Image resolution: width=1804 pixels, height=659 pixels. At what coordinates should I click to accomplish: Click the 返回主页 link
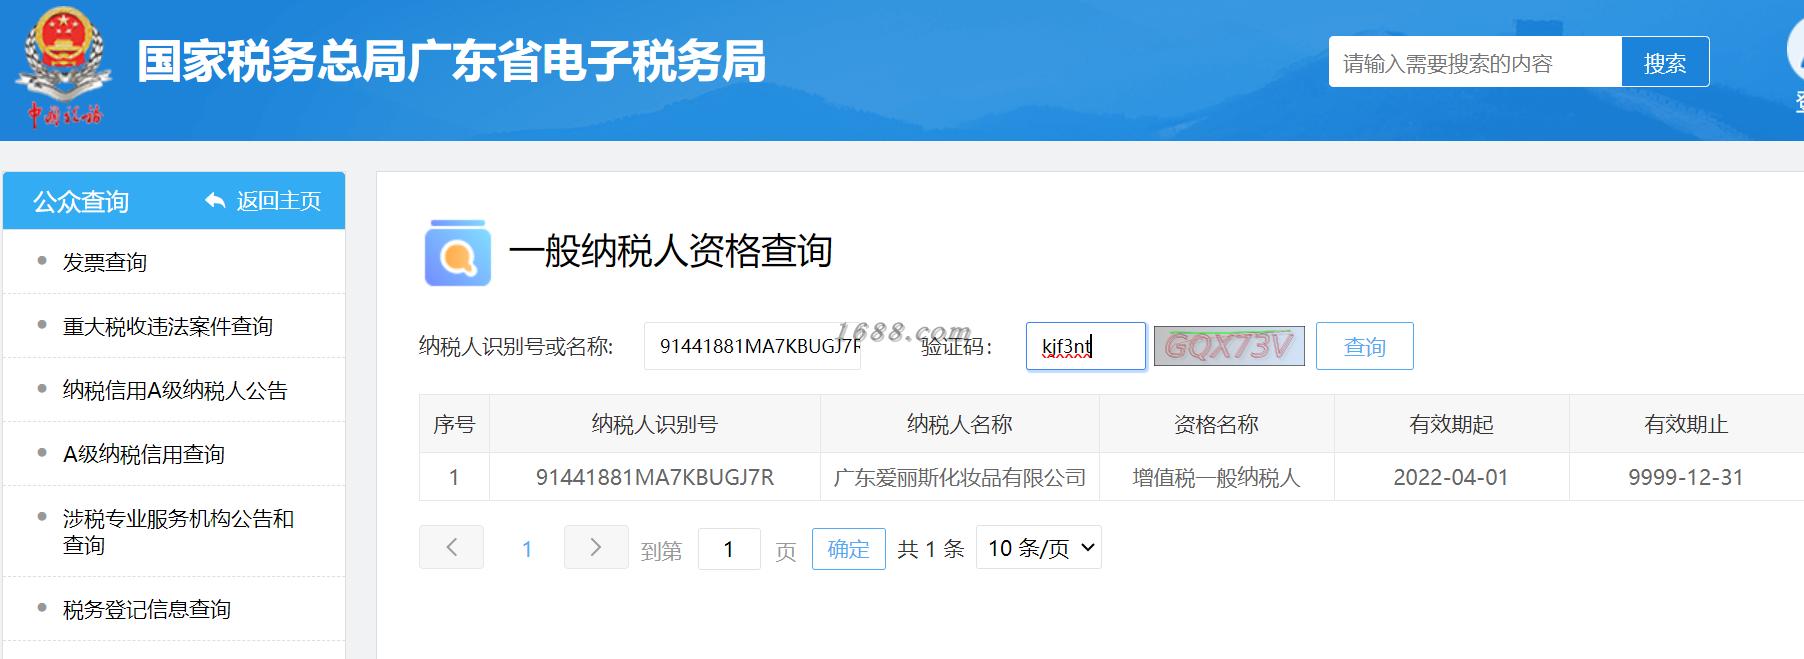pos(279,201)
